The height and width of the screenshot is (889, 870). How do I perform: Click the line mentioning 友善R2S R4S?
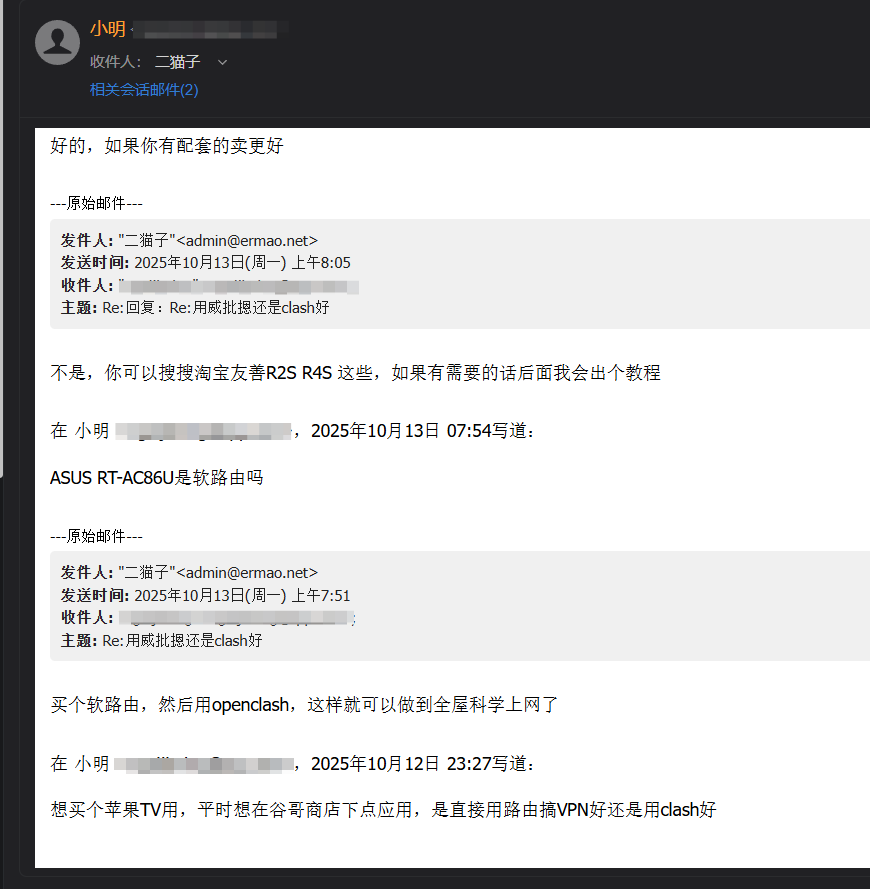click(355, 373)
